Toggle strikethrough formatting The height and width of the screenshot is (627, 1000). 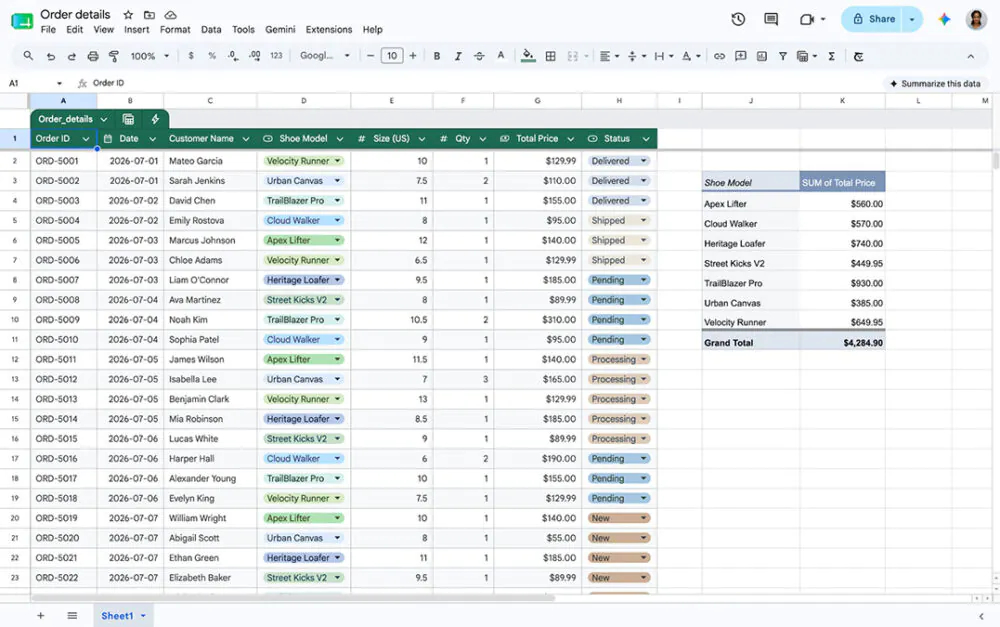pos(479,56)
